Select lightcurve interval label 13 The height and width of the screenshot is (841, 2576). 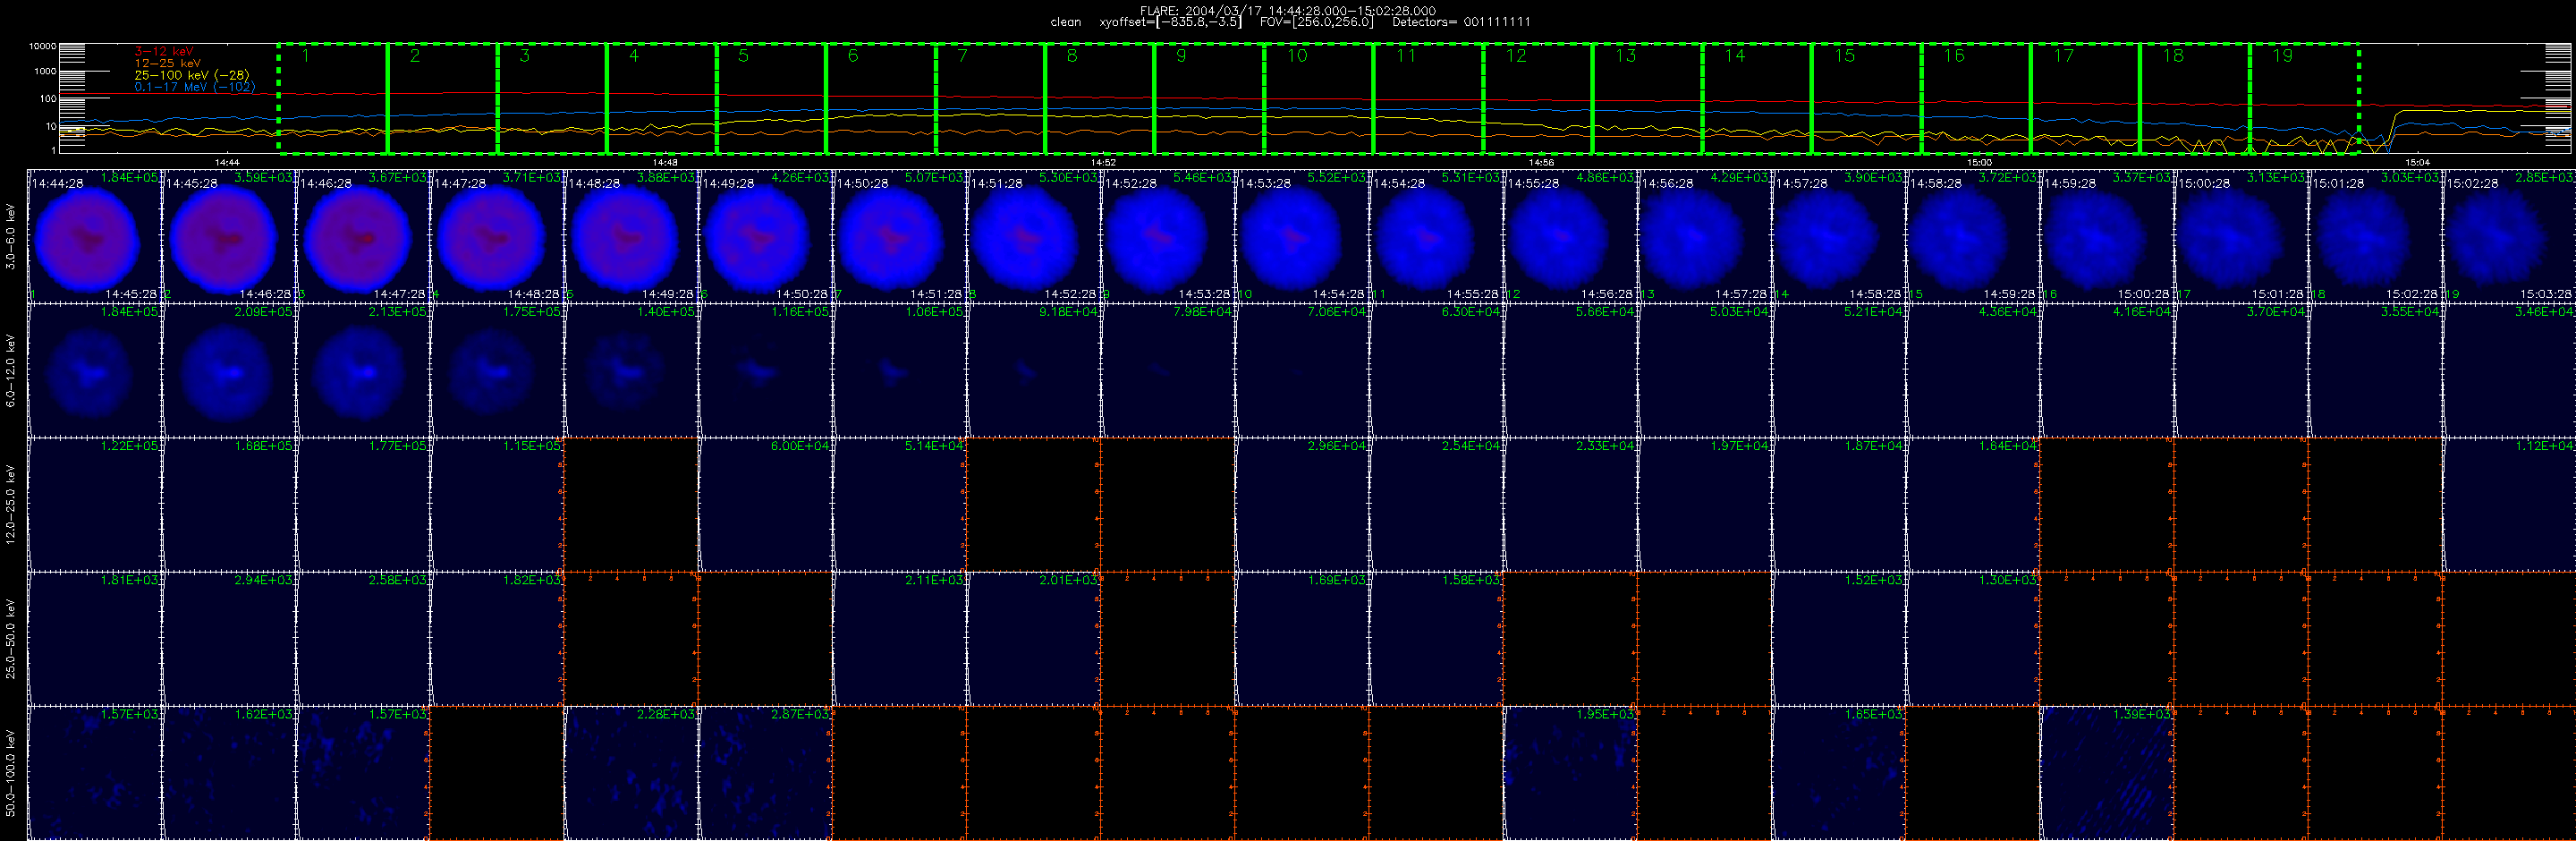pyautogui.click(x=1626, y=56)
